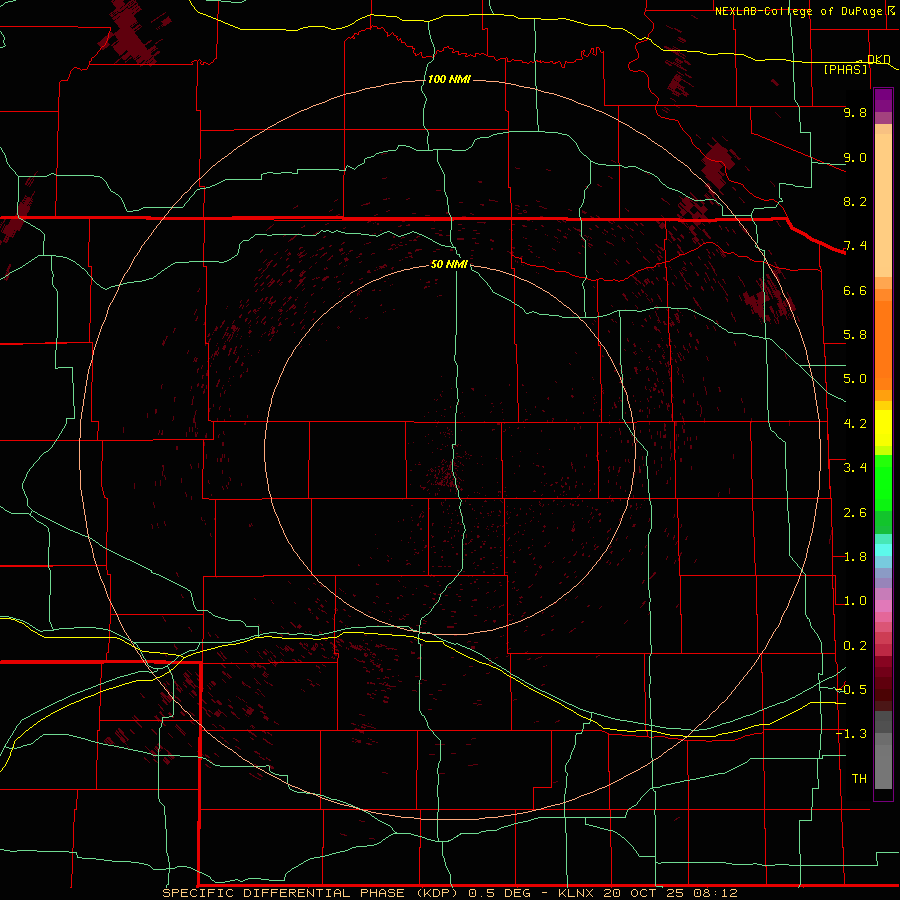Click the "2.6" color scale value

(x=855, y=513)
